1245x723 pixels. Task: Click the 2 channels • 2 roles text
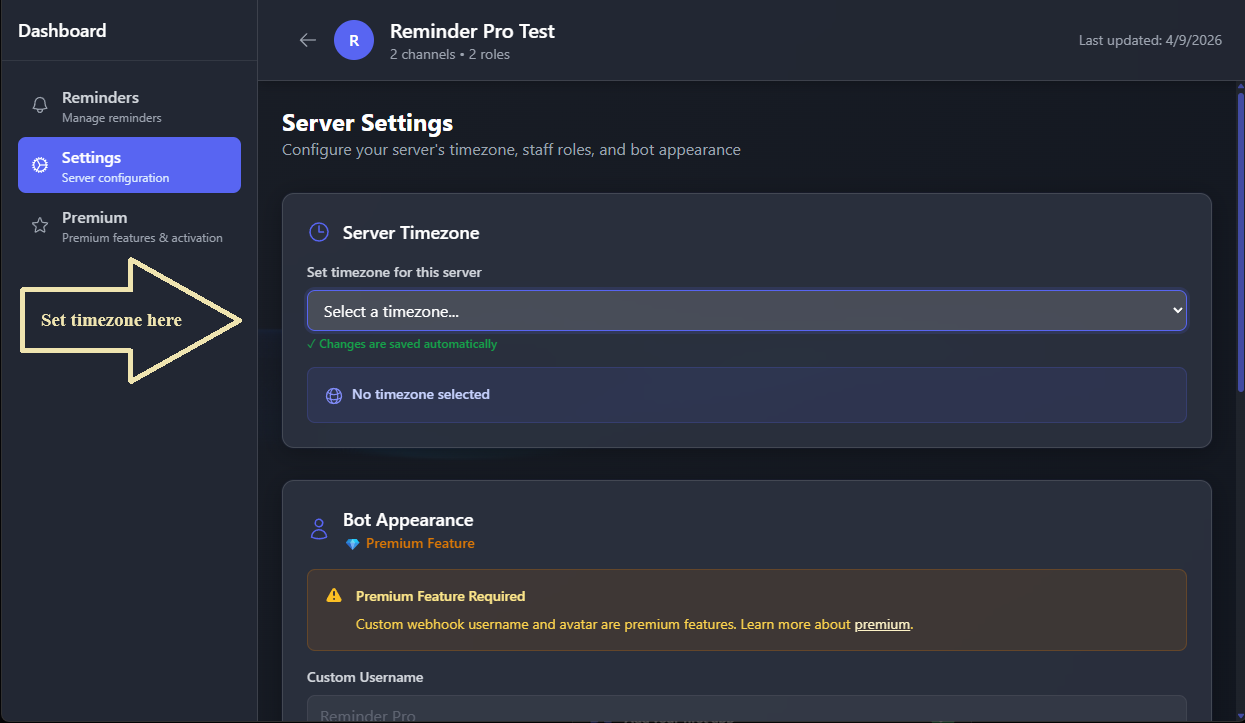click(x=450, y=55)
